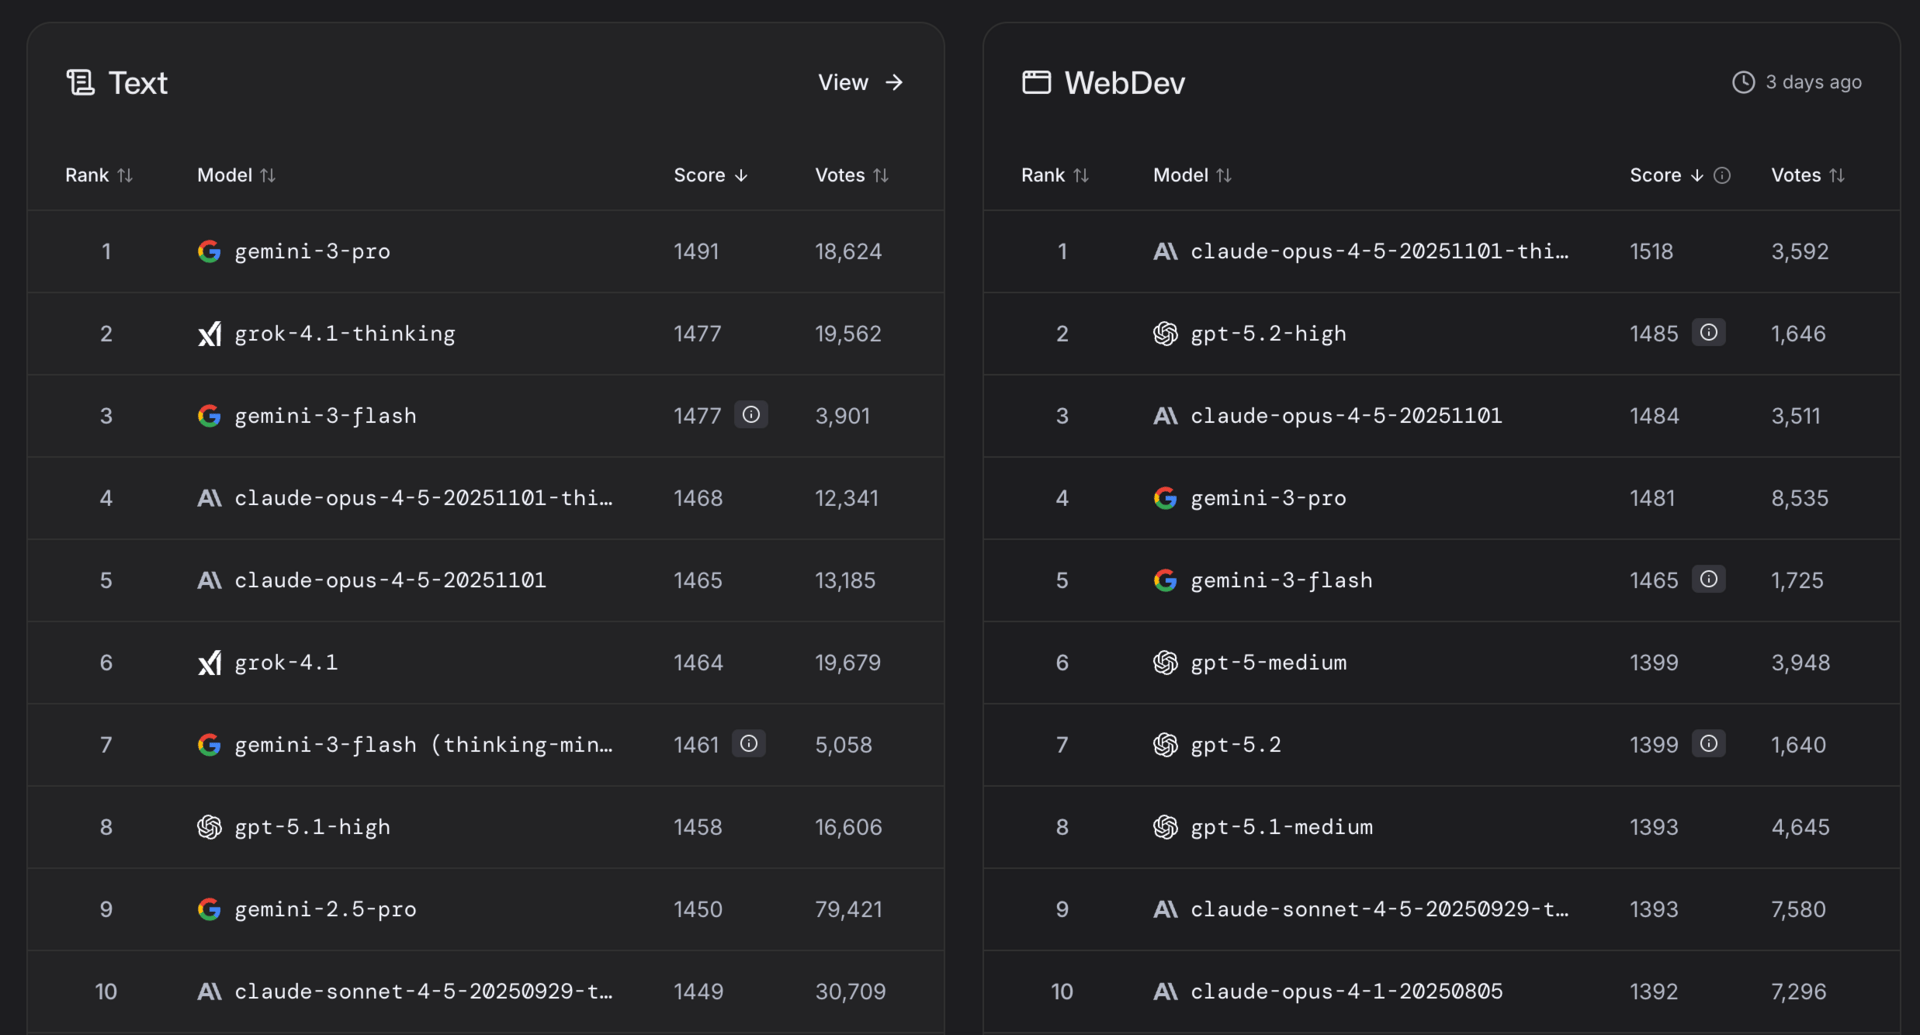Screen dimensions: 1920x1035
Task: Select the claude-opus-4-1-20250805 model name
Action: coord(1346,992)
